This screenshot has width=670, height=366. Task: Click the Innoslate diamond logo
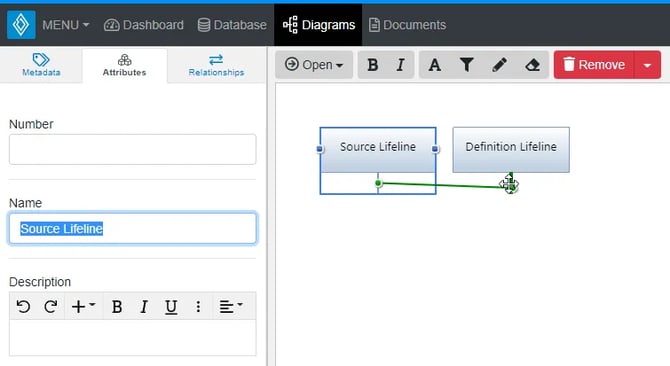click(x=21, y=25)
